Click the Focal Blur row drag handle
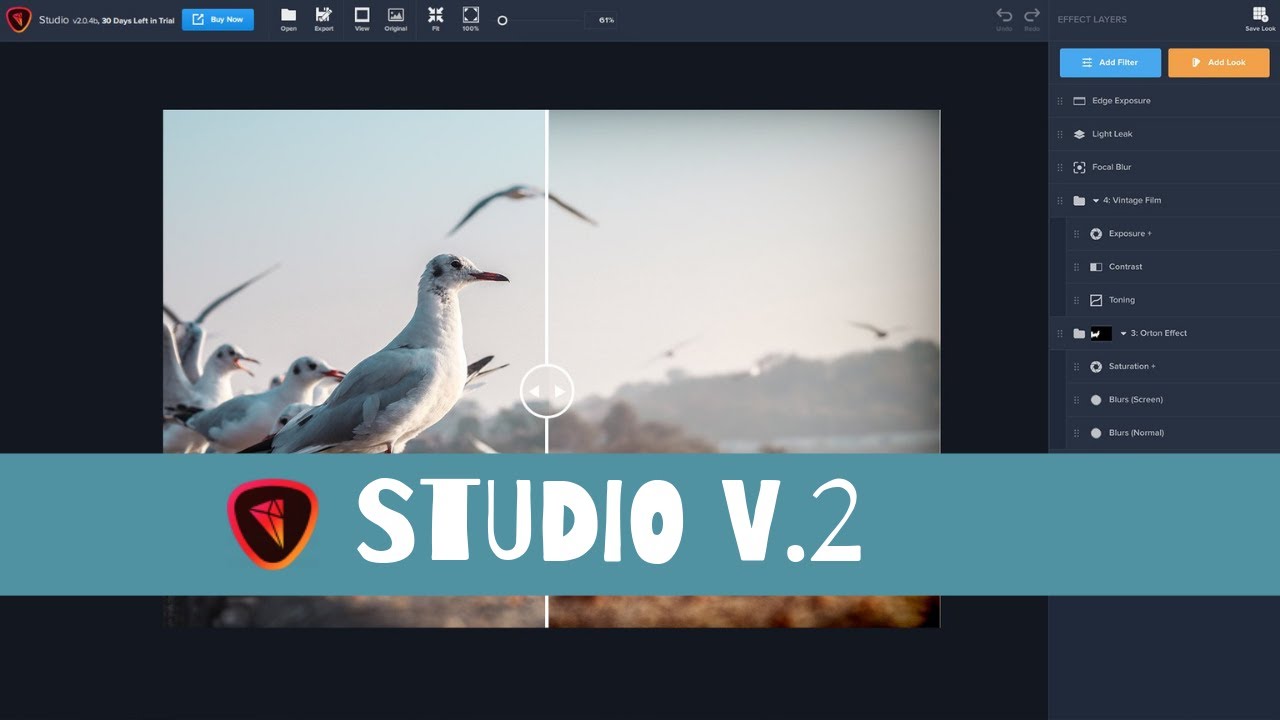1280x720 pixels. (x=1060, y=167)
